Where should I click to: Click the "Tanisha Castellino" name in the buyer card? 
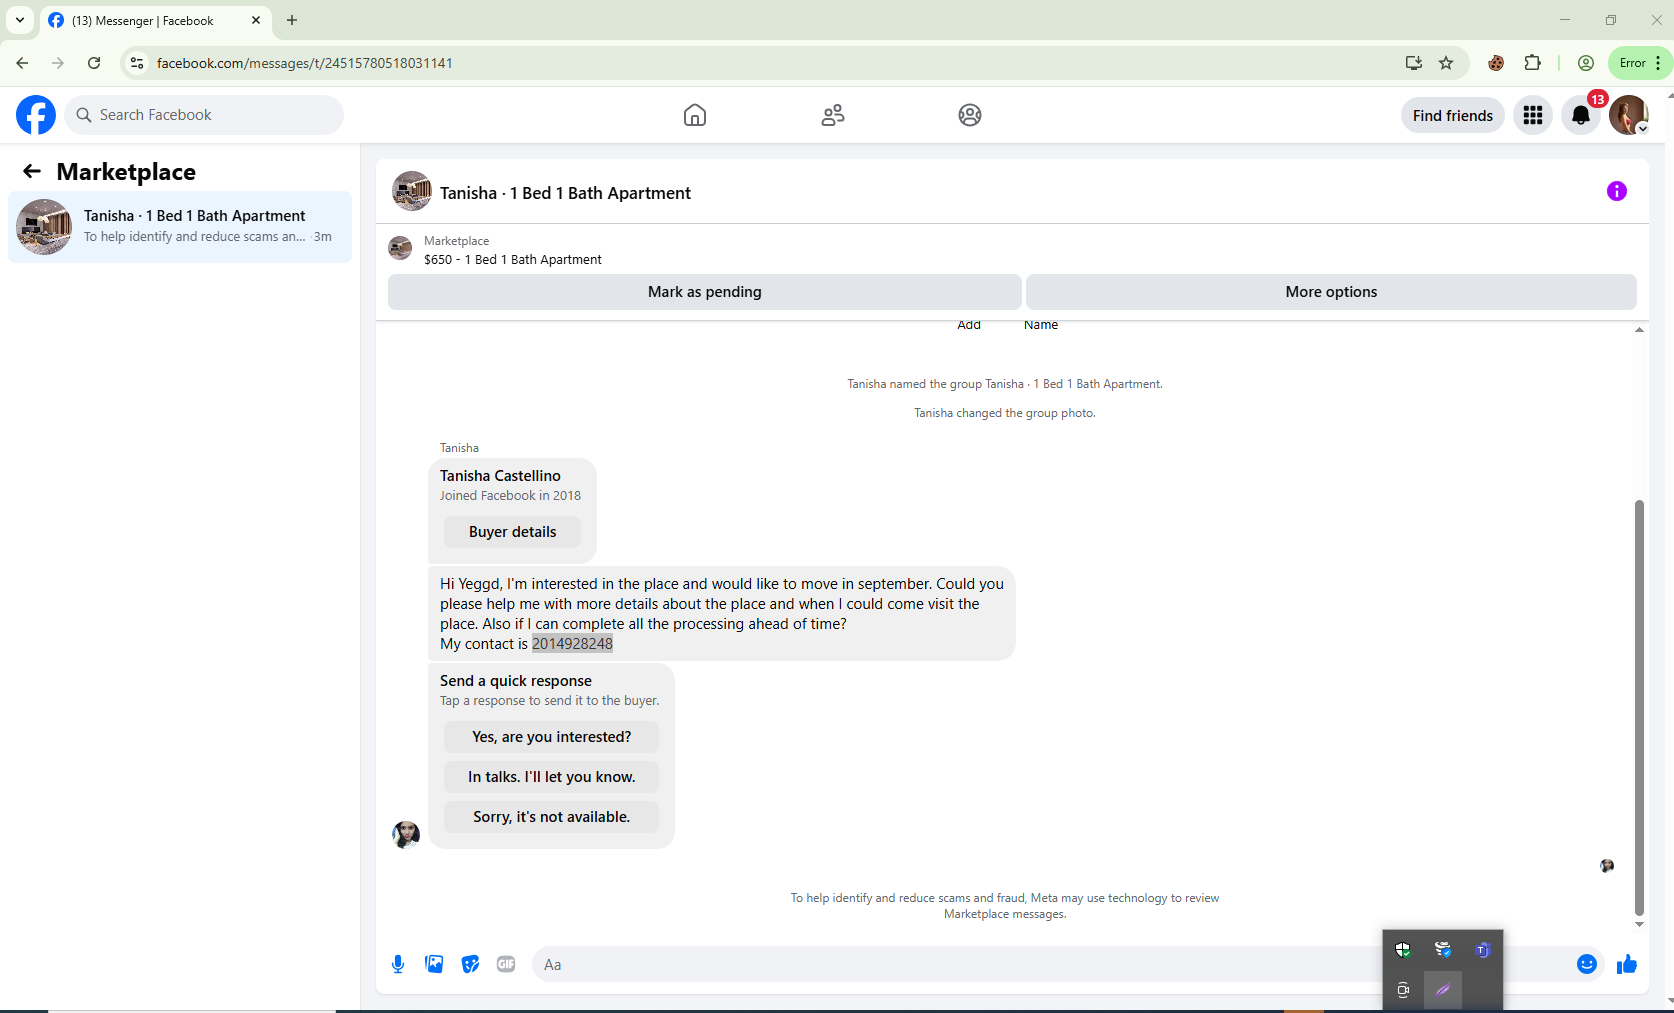[500, 476]
